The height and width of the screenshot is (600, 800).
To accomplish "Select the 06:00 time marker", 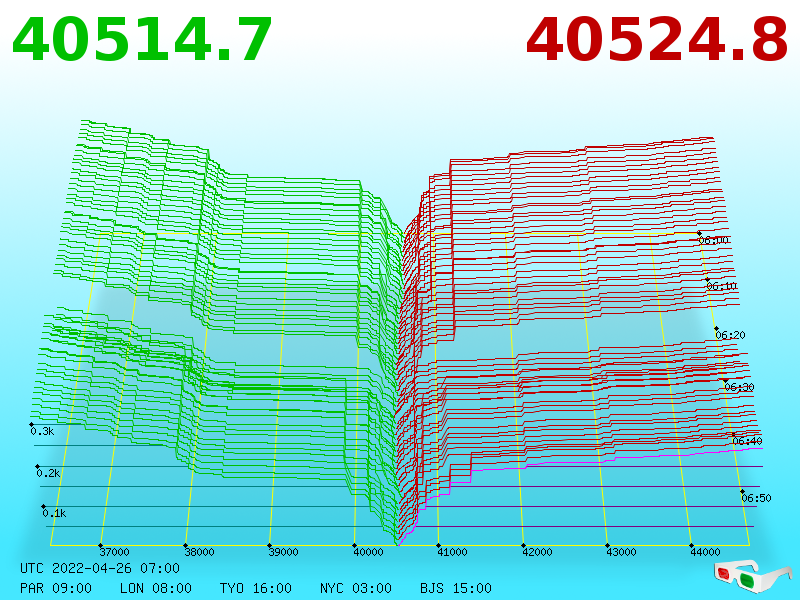I will (713, 240).
